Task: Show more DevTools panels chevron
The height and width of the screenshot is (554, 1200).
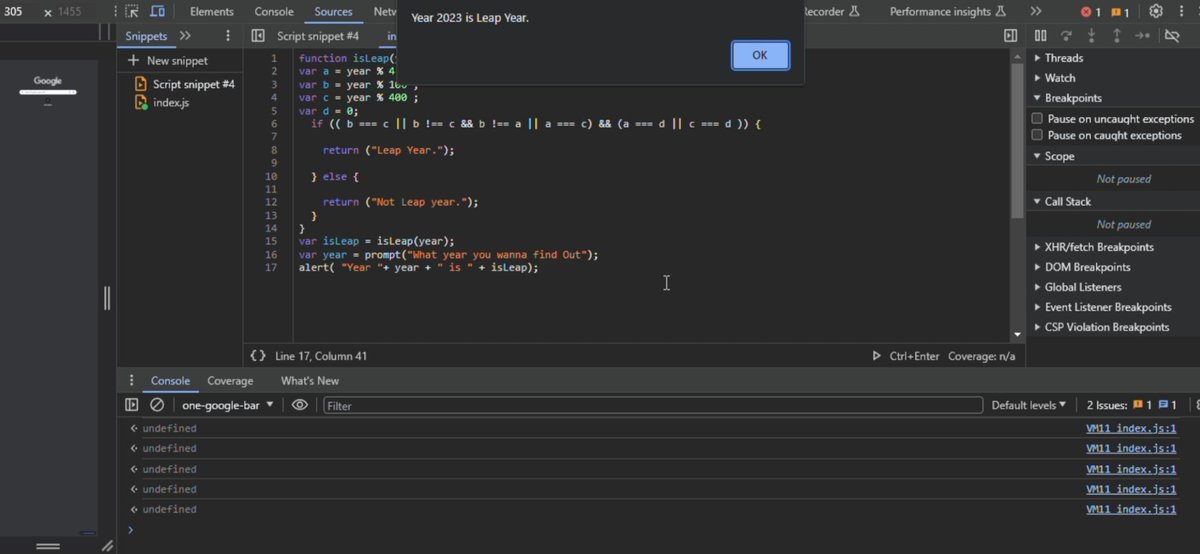Action: (1035, 12)
